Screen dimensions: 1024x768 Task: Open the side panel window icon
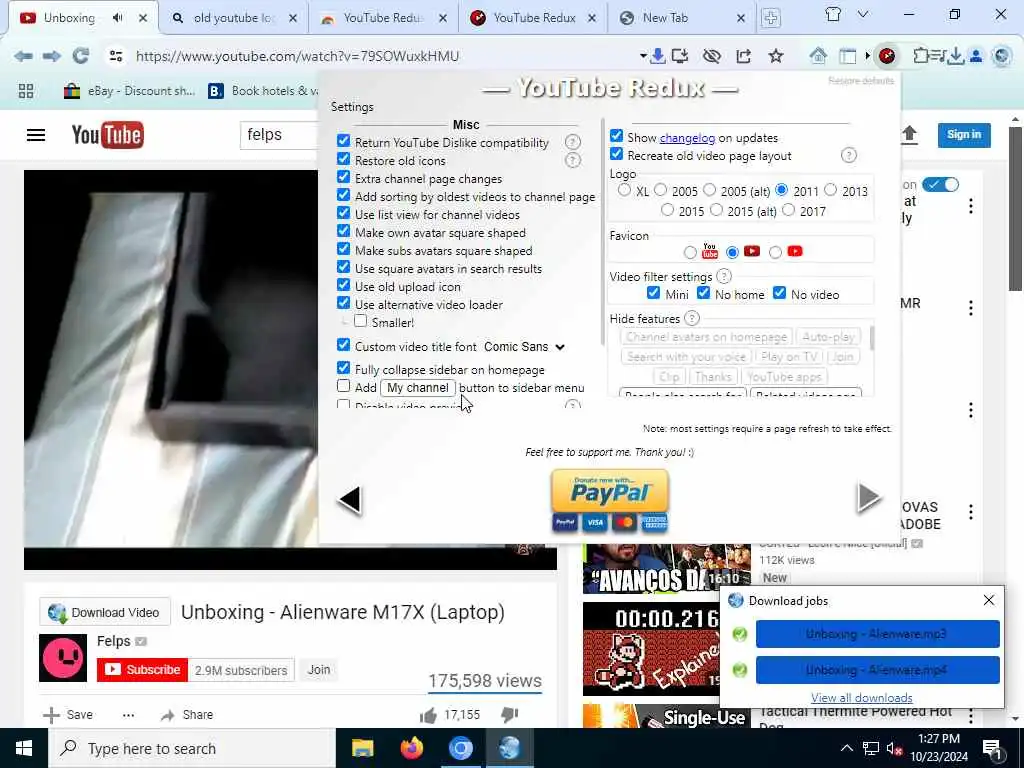(x=848, y=56)
